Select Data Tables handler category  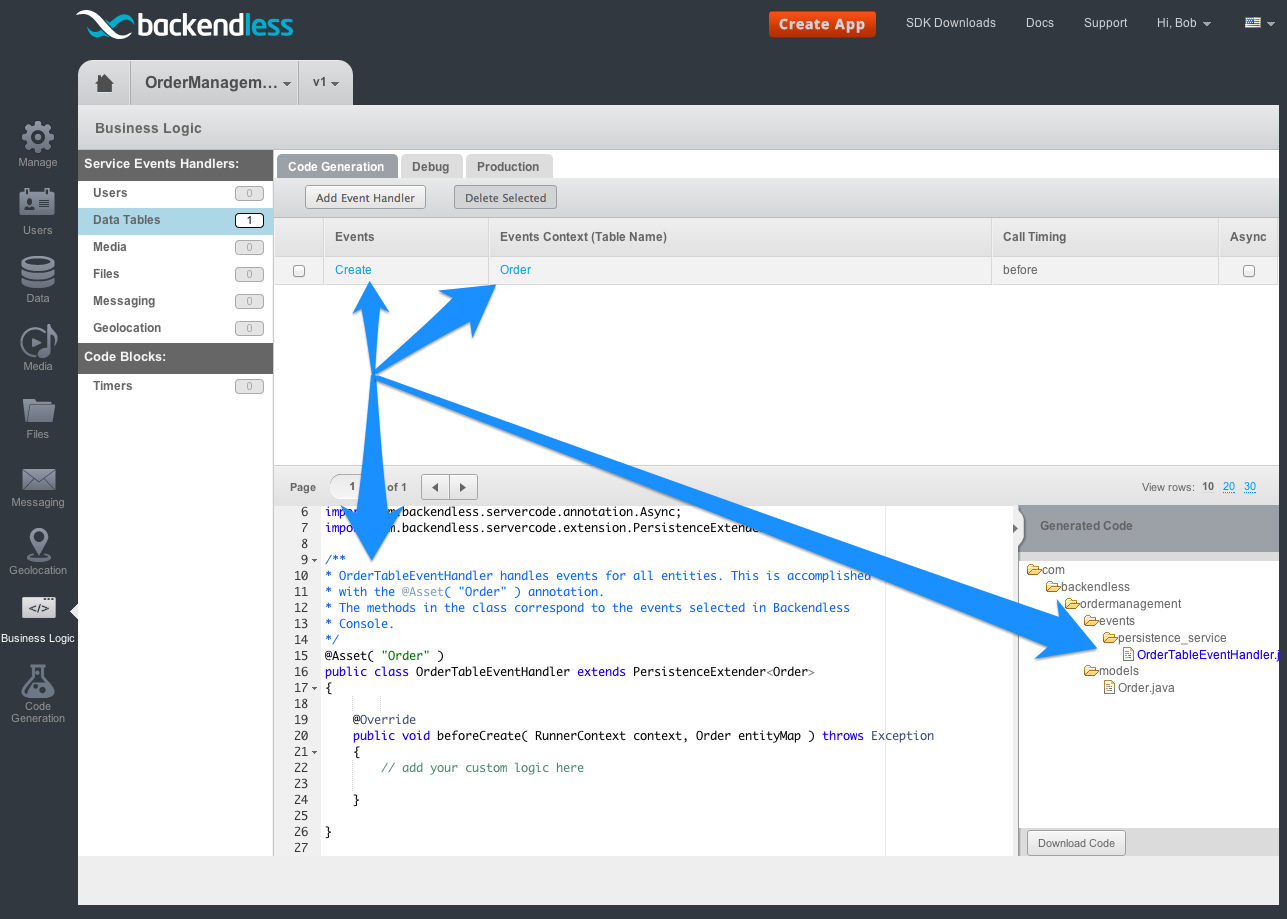(x=175, y=220)
